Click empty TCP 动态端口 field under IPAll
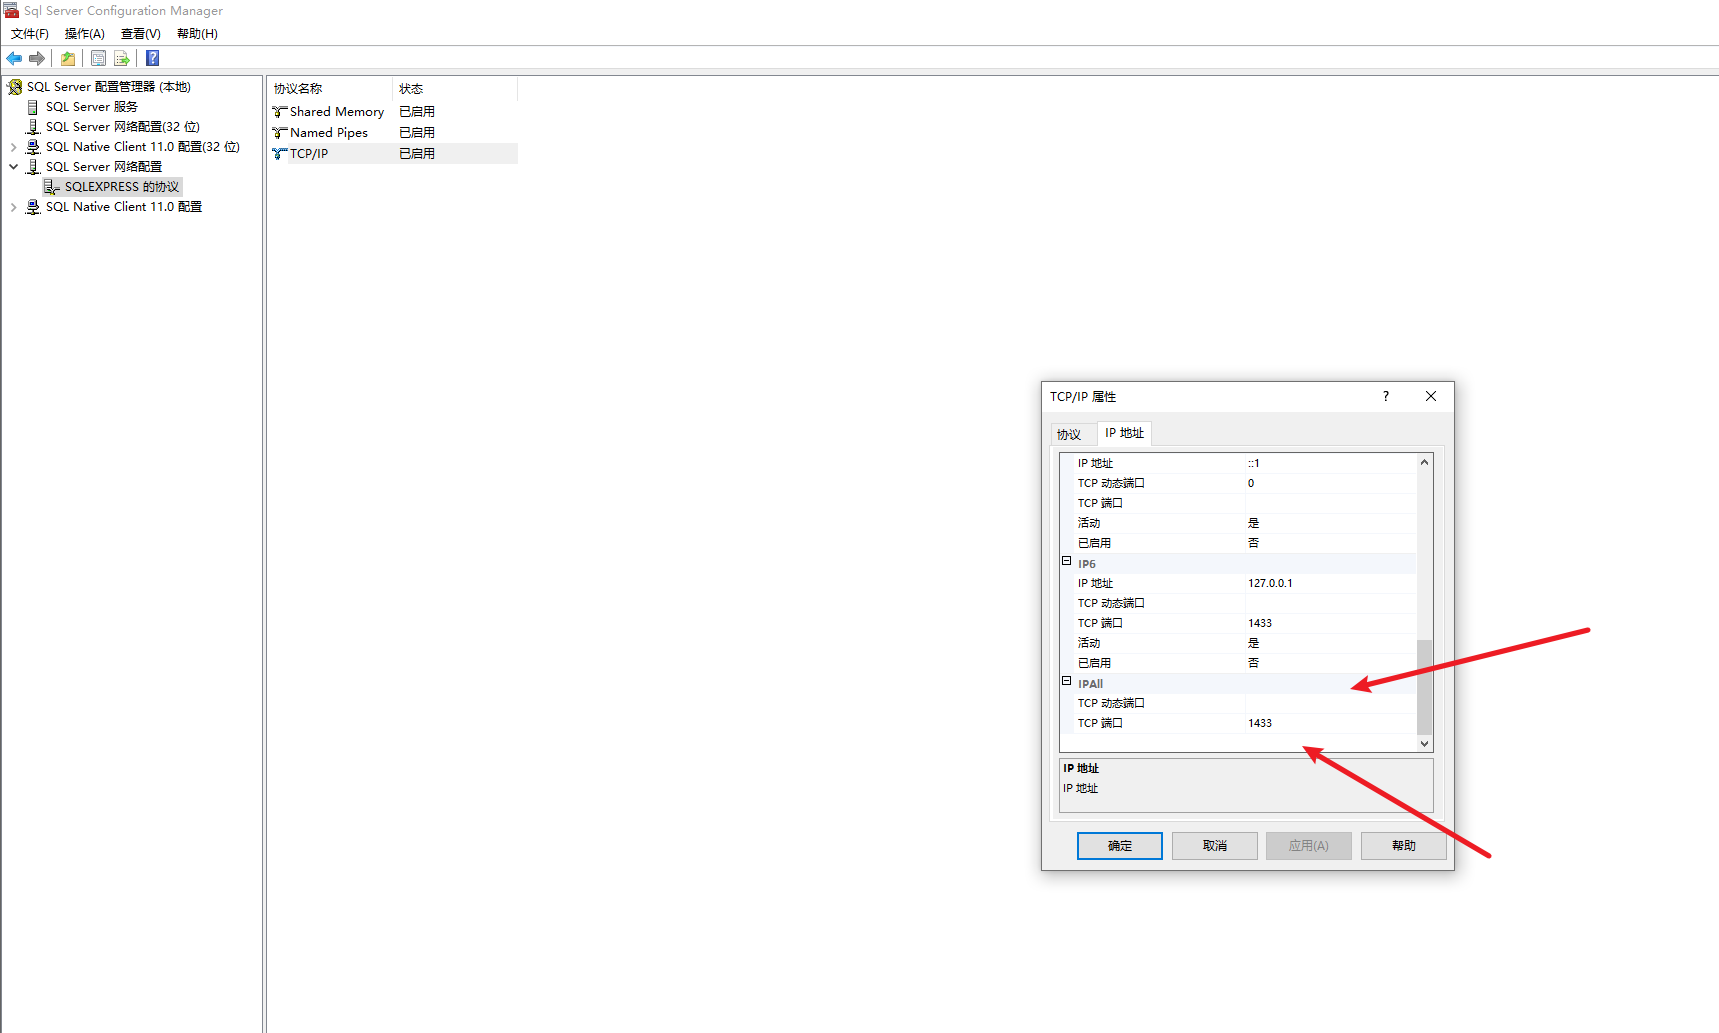The width and height of the screenshot is (1719, 1033). [x=1331, y=703]
